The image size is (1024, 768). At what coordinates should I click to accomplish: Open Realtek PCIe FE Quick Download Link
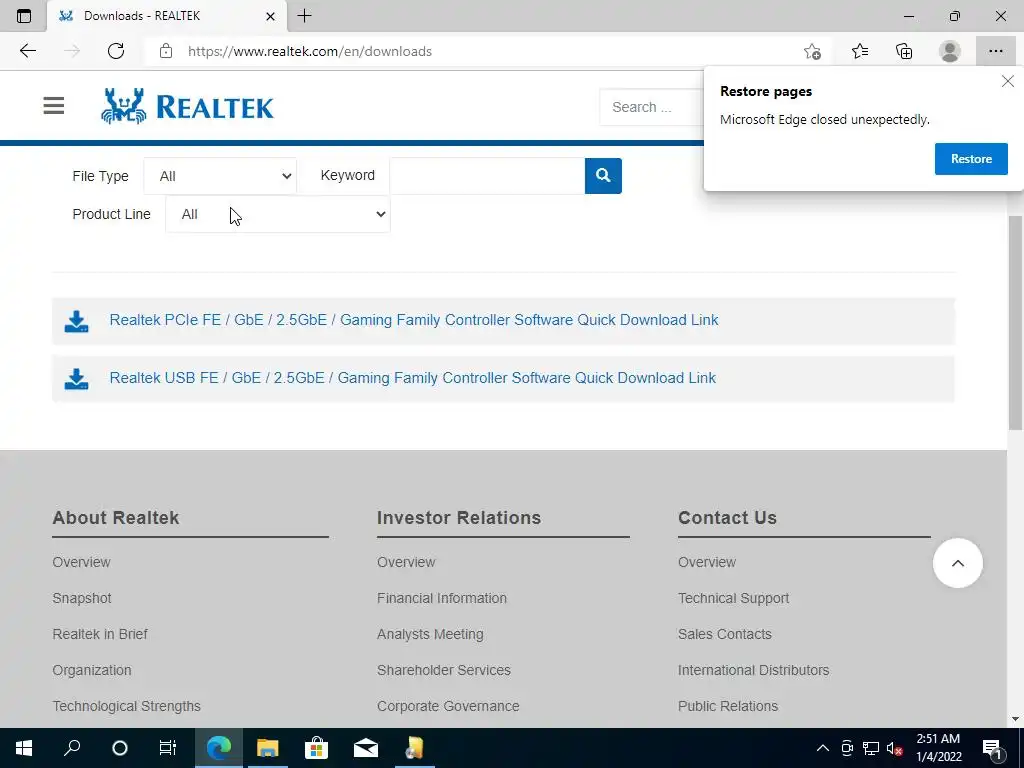click(x=413, y=320)
